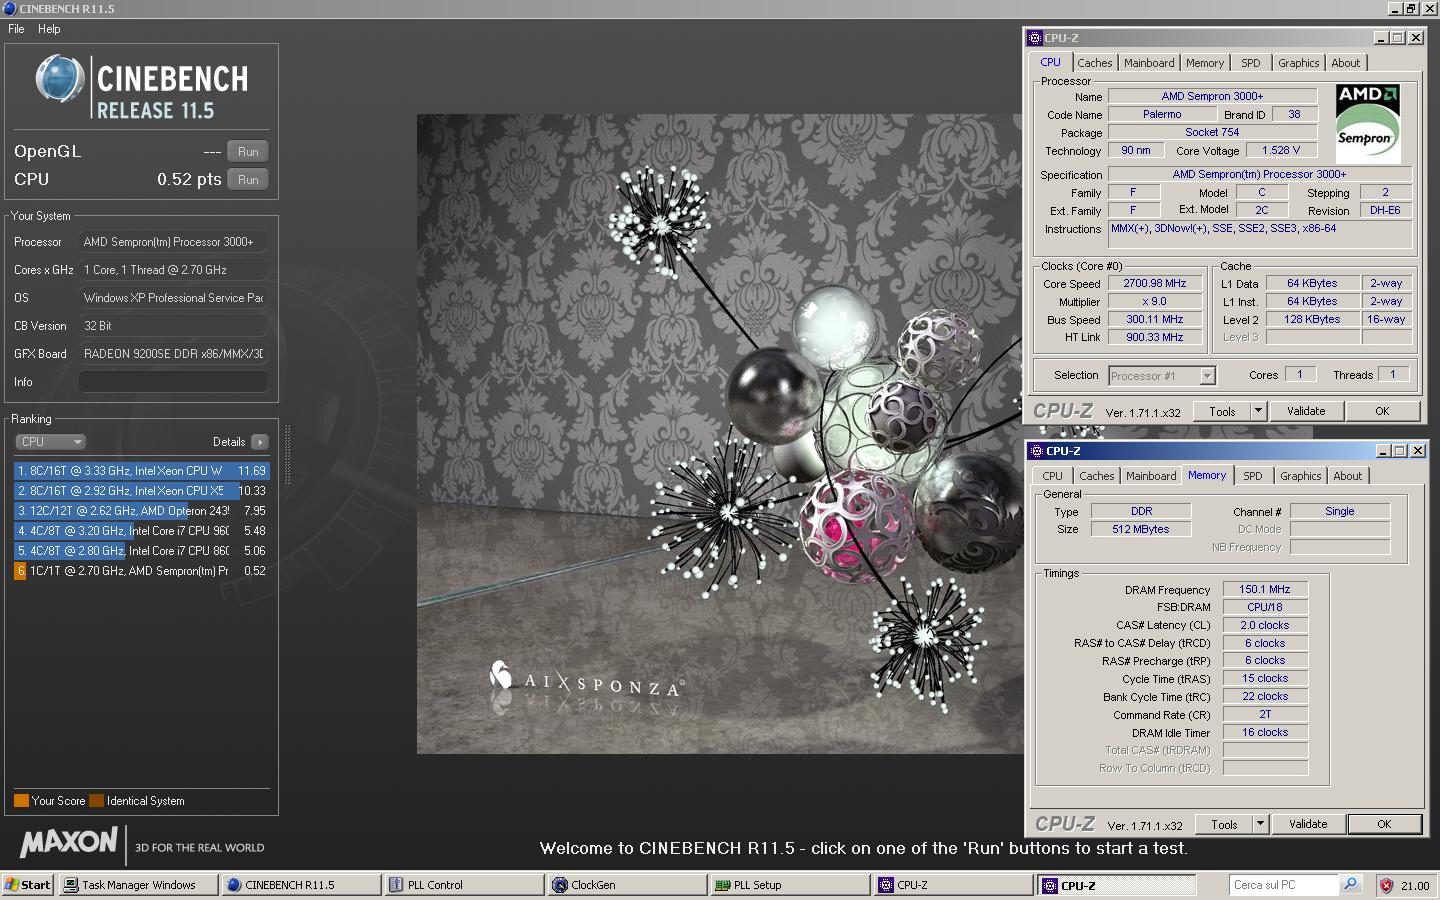Click Tools button in bottom CPU-Z window

(x=1224, y=825)
